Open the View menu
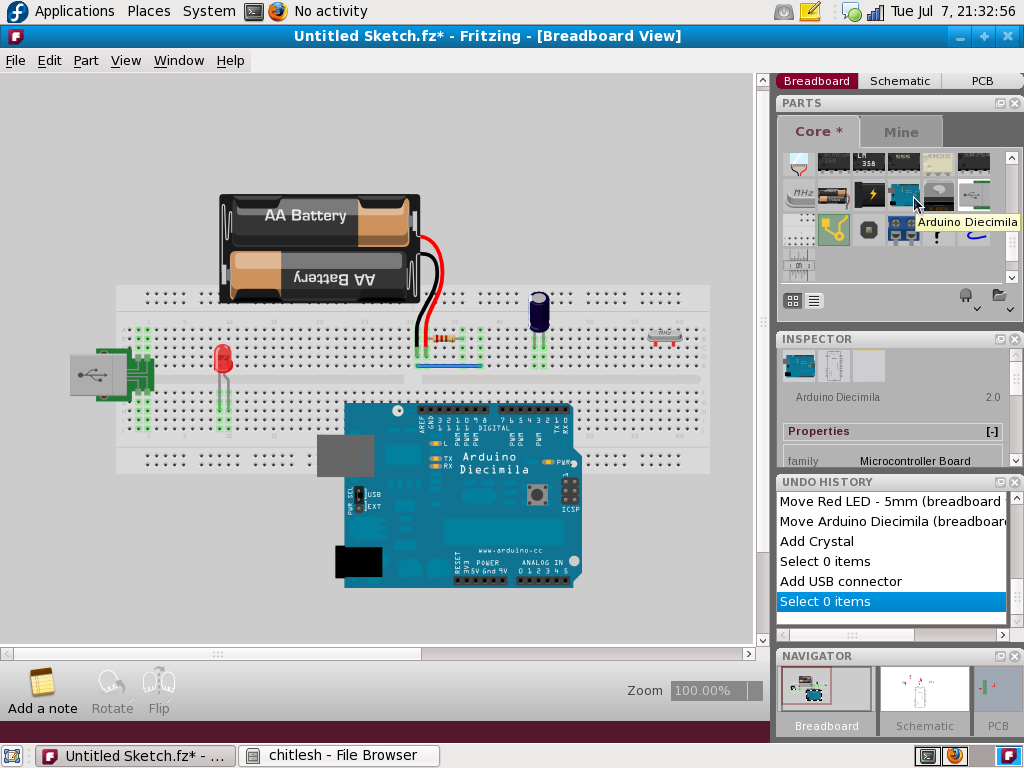 point(126,61)
